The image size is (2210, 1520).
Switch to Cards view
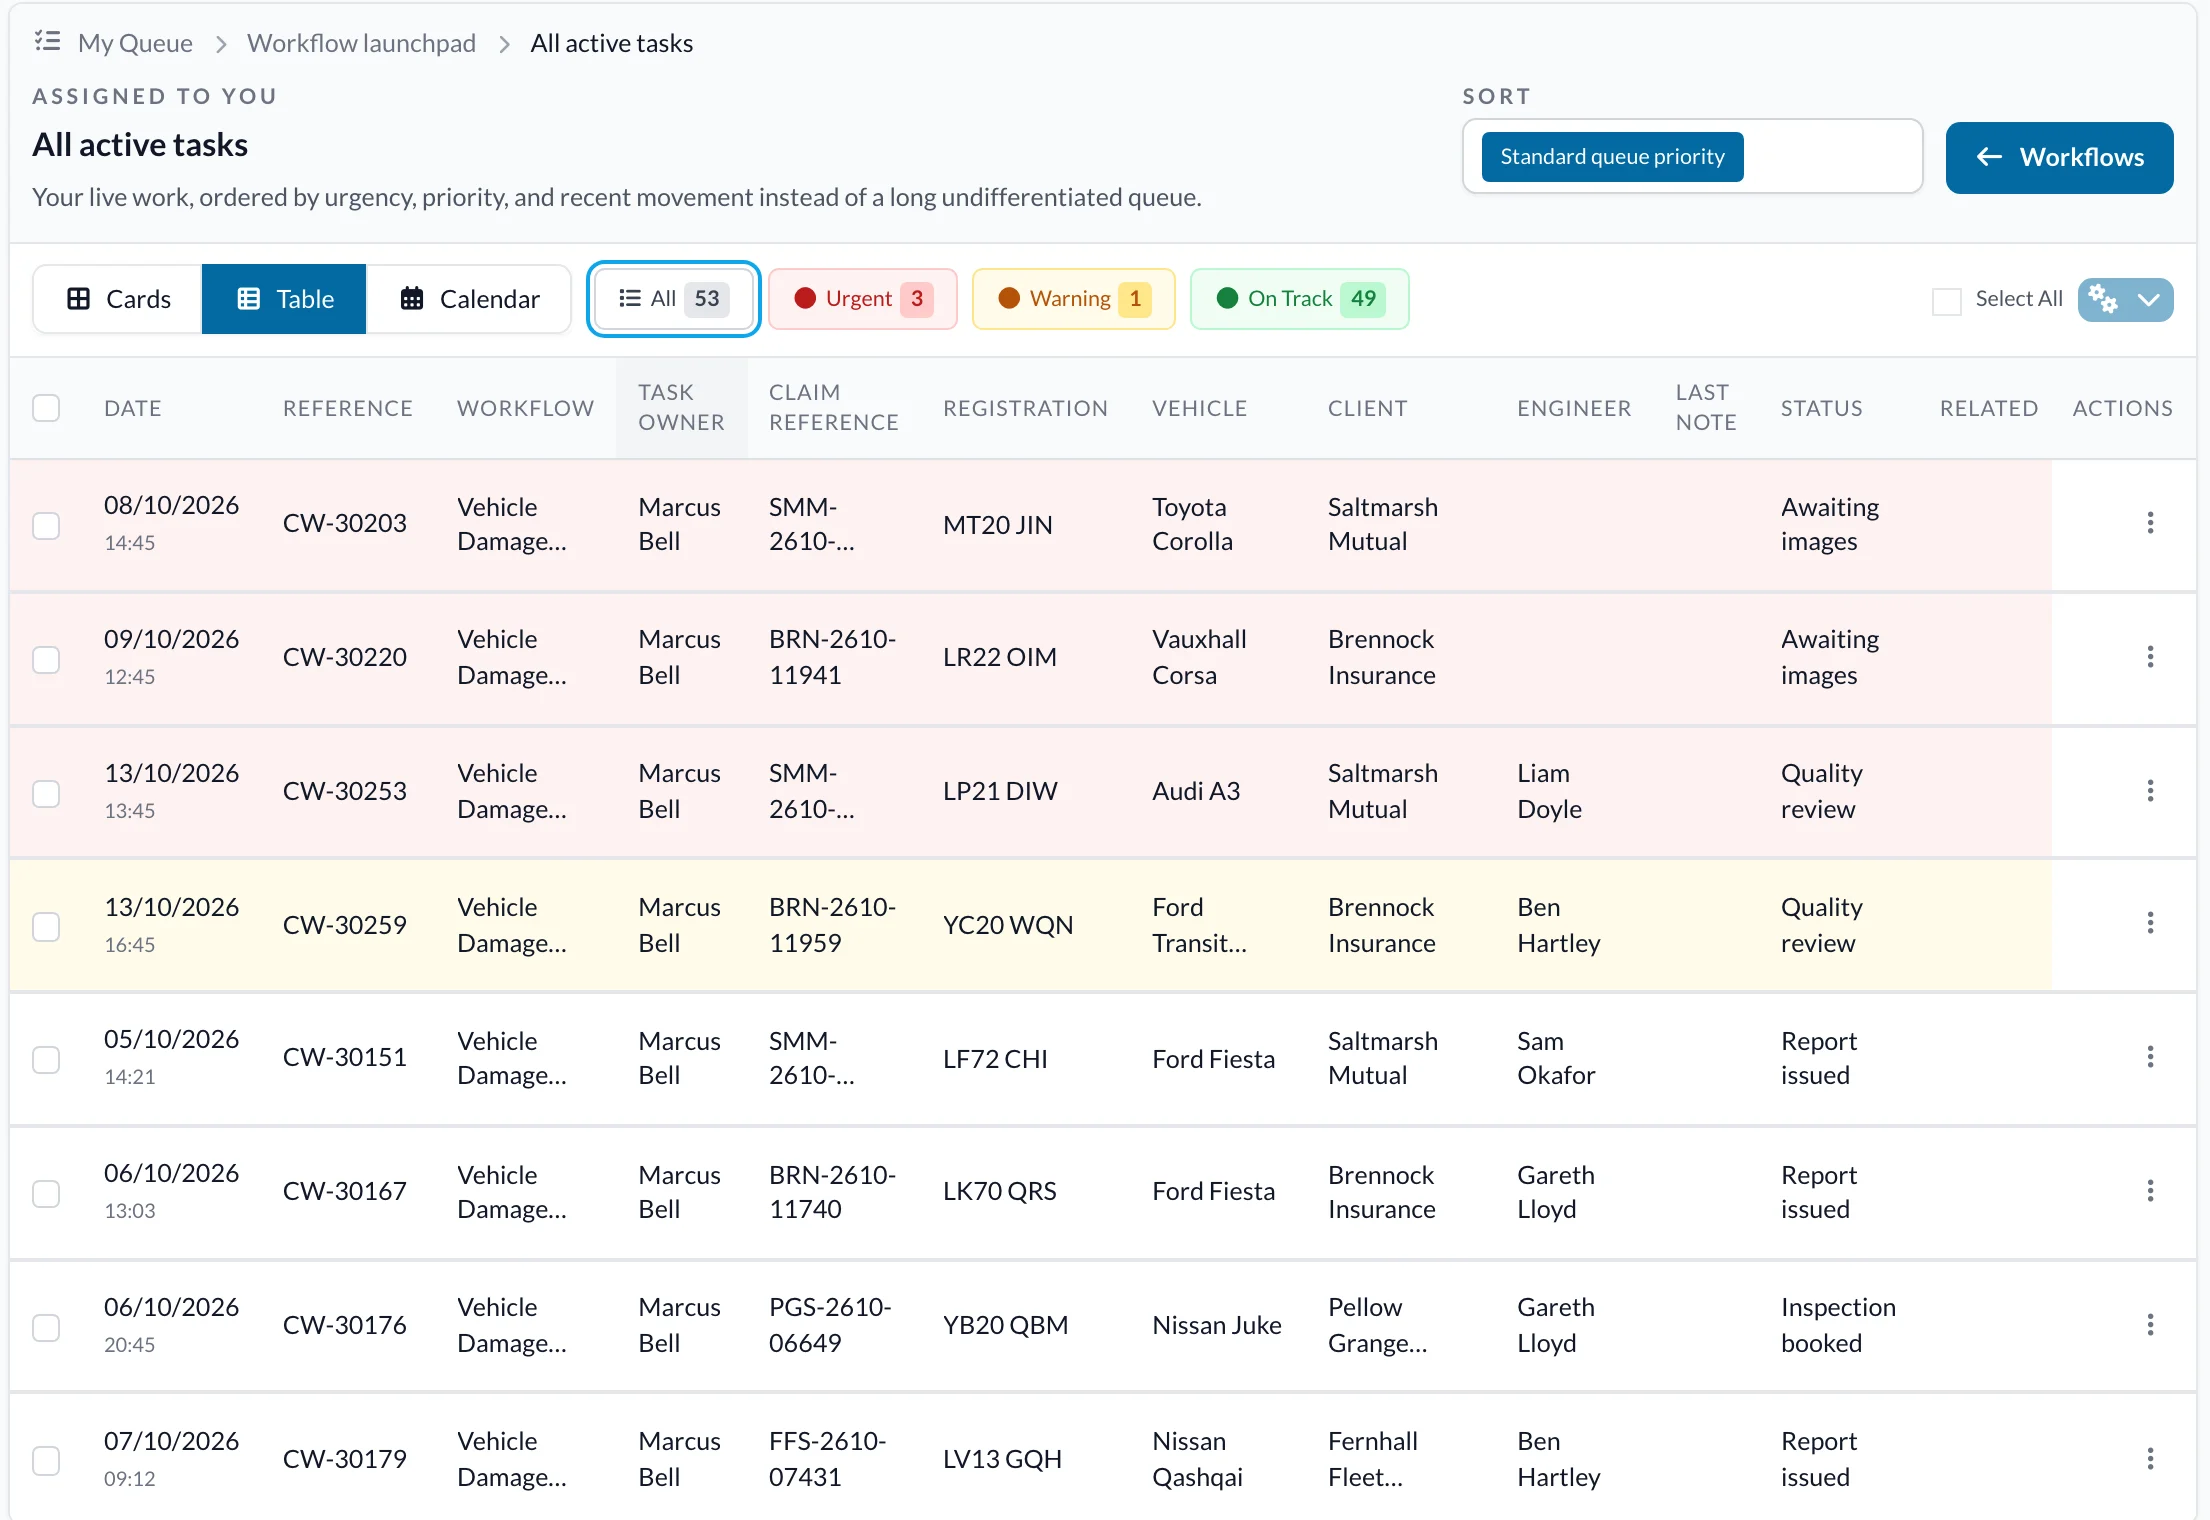118,299
